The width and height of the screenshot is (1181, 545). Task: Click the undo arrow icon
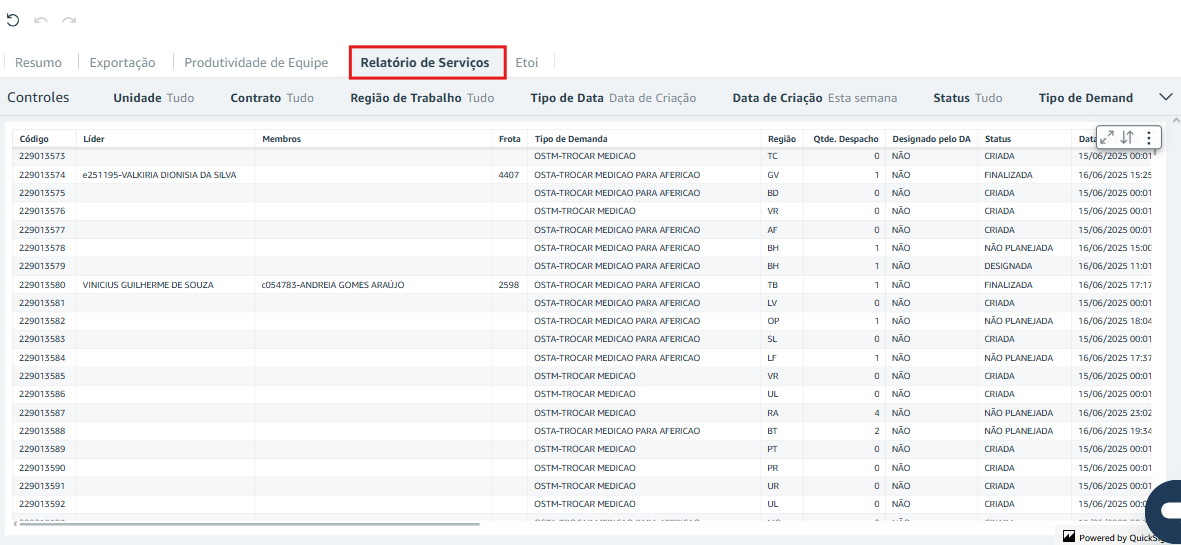[x=41, y=20]
